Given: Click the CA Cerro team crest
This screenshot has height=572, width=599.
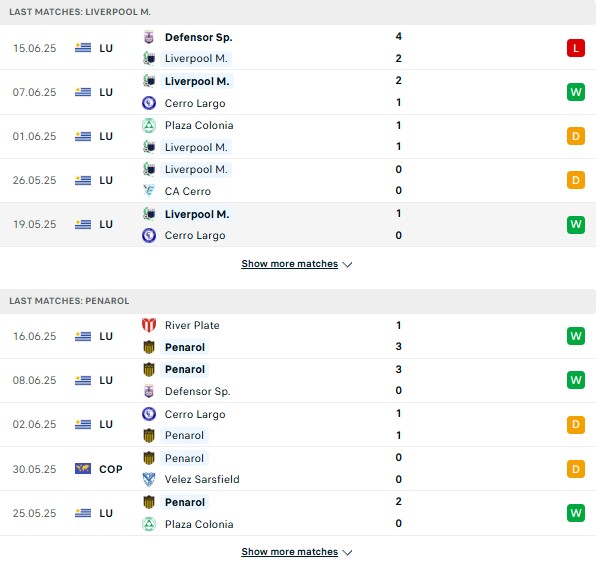Looking at the screenshot, I should coord(149,191).
